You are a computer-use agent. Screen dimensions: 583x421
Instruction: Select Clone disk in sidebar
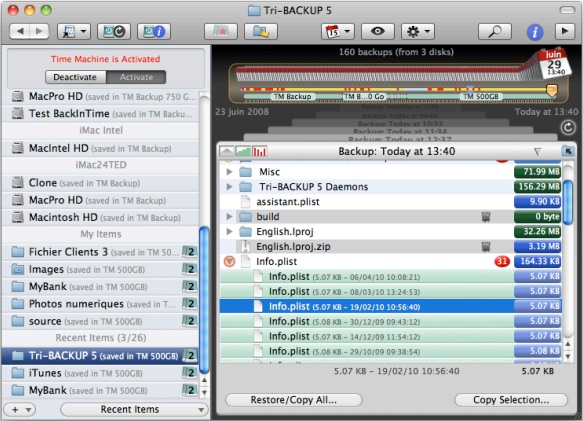pyautogui.click(x=100, y=183)
